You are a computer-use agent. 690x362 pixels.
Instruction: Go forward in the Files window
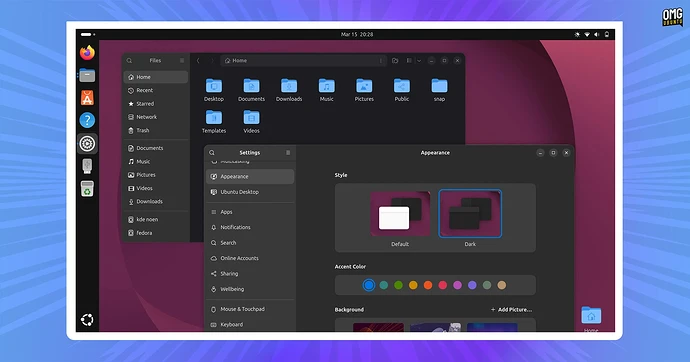(212, 61)
